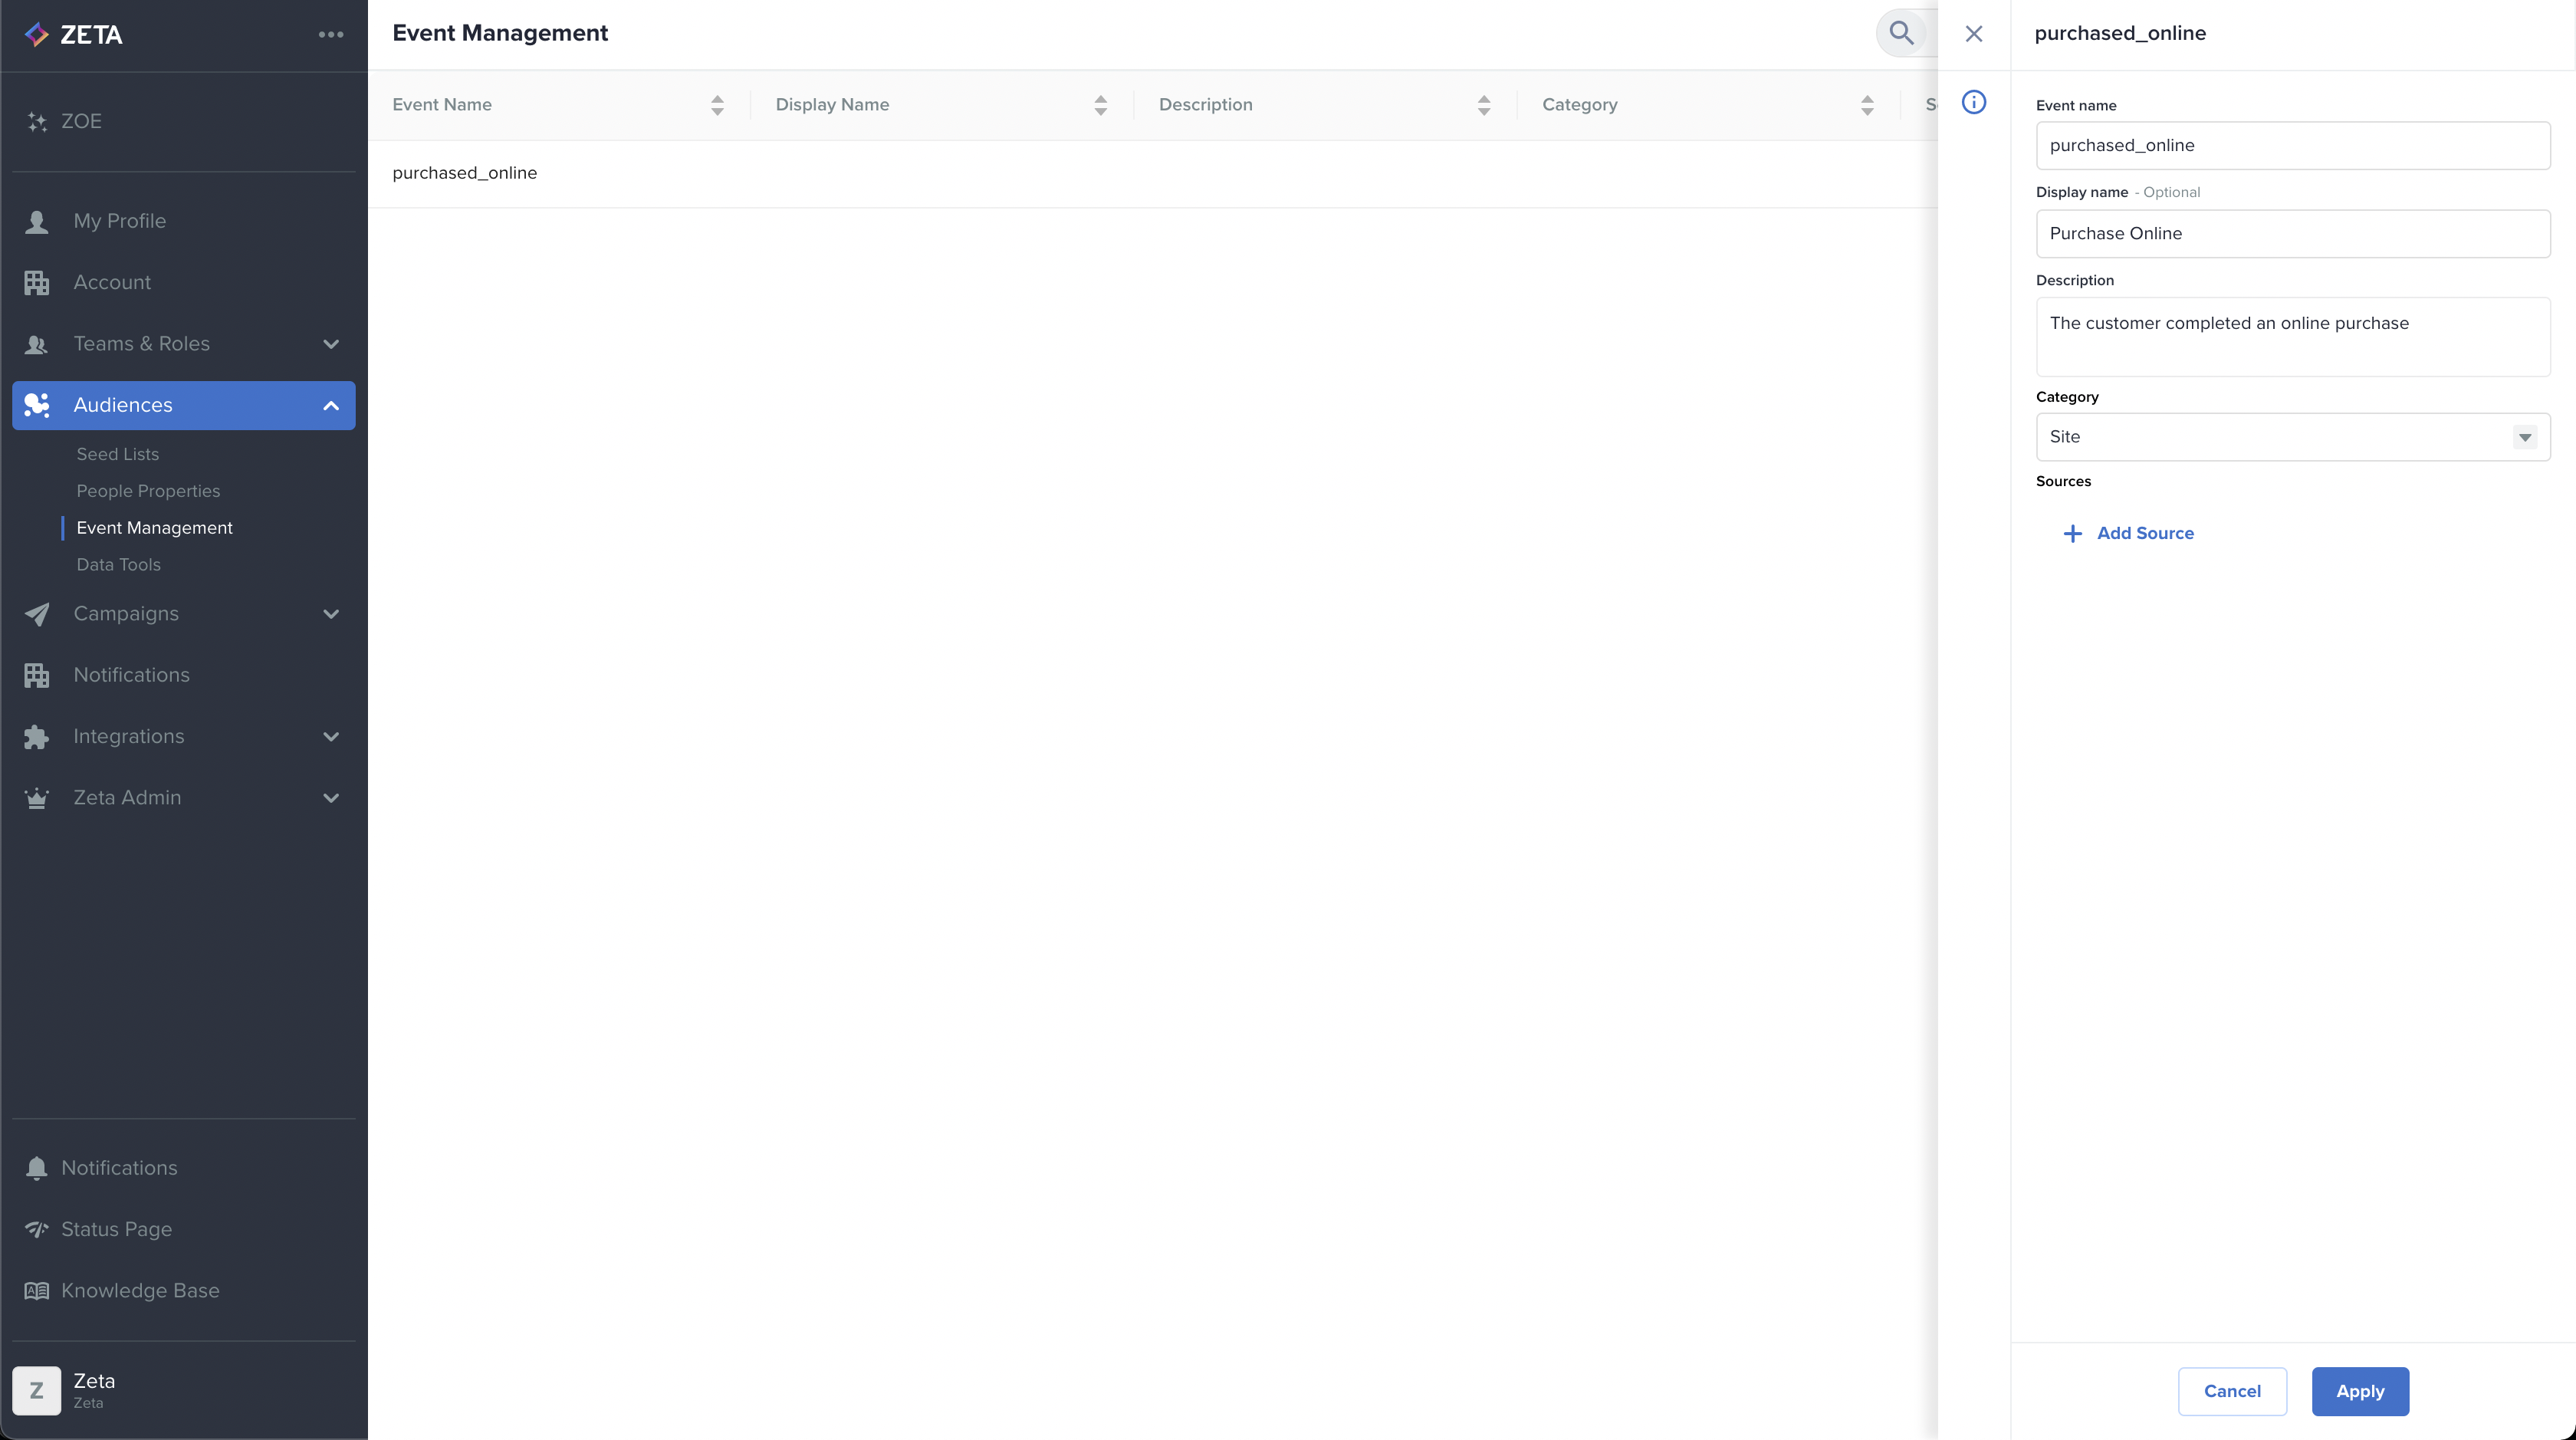Click the plus Add Source icon

point(2072,533)
